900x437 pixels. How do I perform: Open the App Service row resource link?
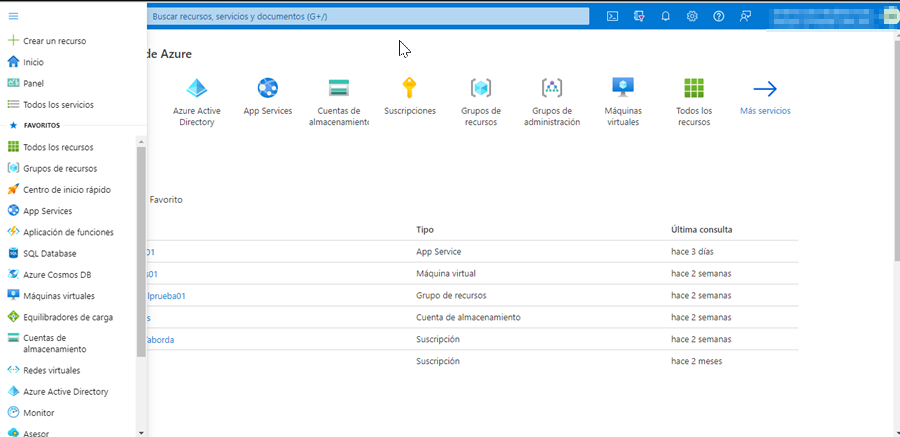151,252
